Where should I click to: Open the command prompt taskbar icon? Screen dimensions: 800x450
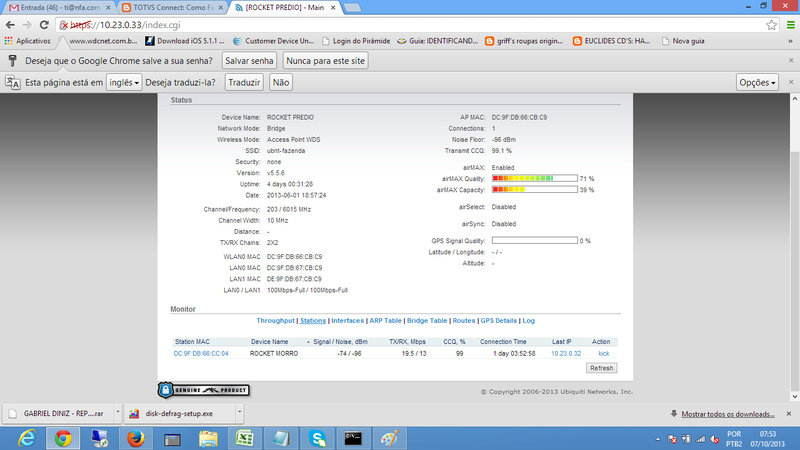pyautogui.click(x=353, y=438)
